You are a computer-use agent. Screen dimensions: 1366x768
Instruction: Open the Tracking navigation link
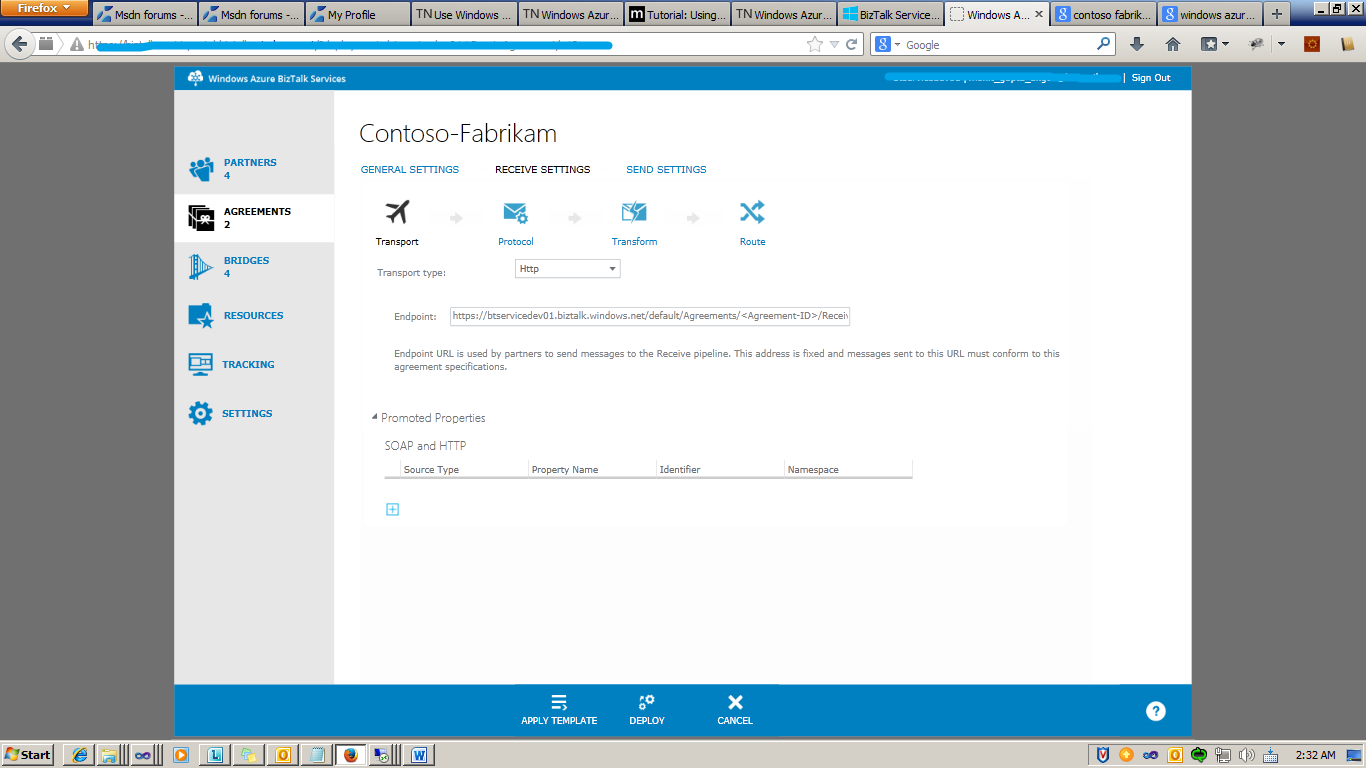click(x=248, y=365)
